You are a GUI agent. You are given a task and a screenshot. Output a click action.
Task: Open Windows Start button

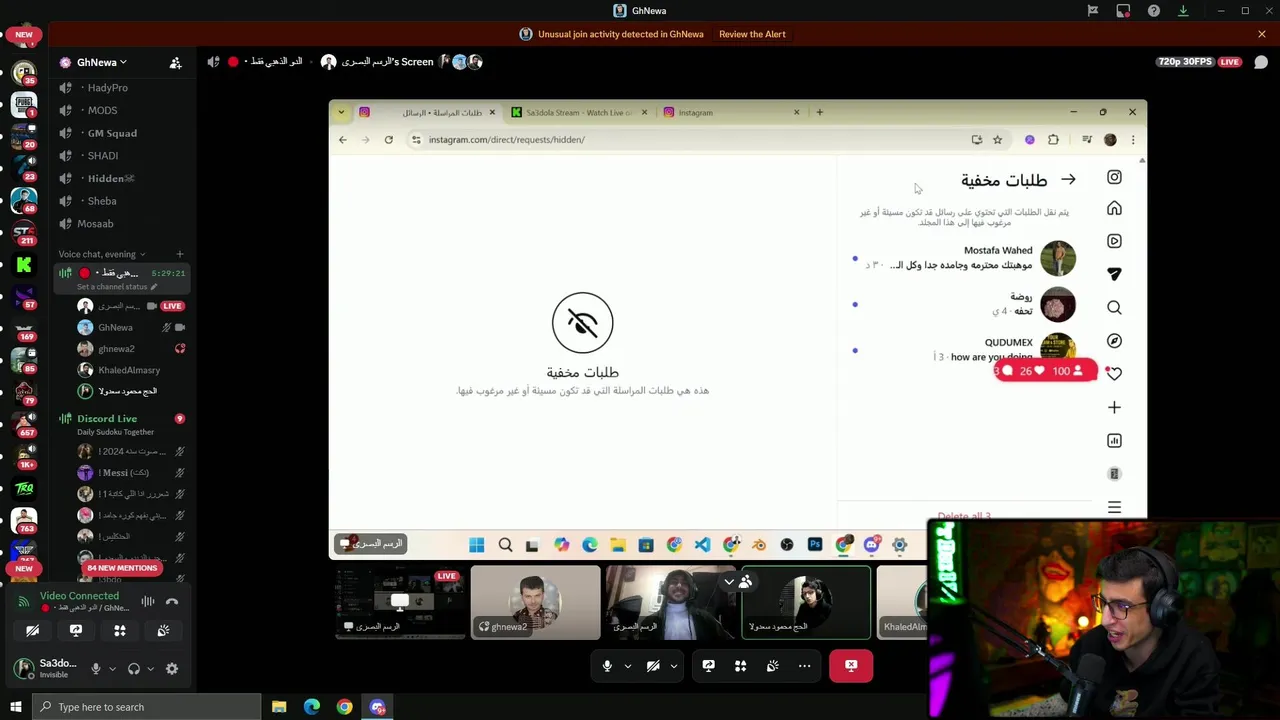click(x=16, y=707)
